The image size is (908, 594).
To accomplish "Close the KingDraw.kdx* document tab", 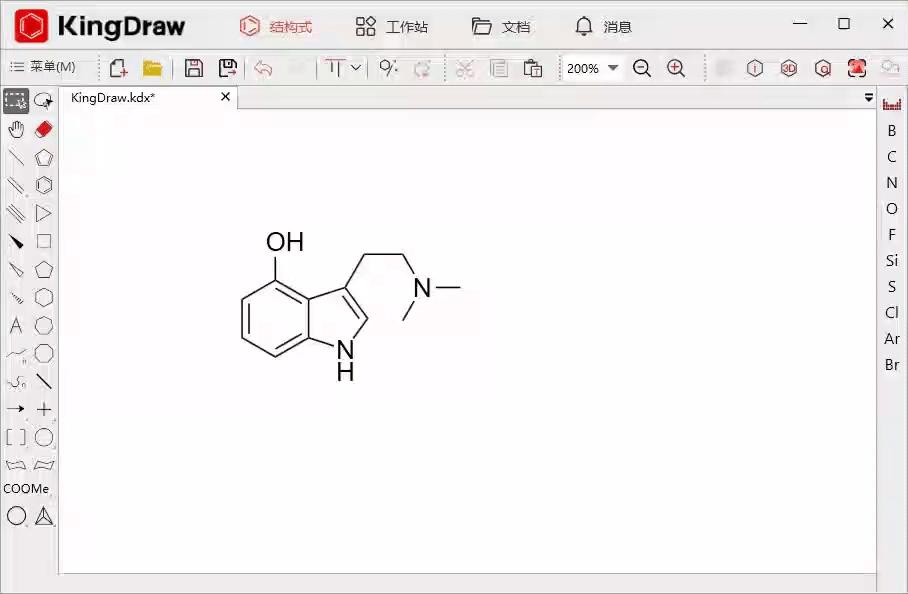I will point(226,97).
